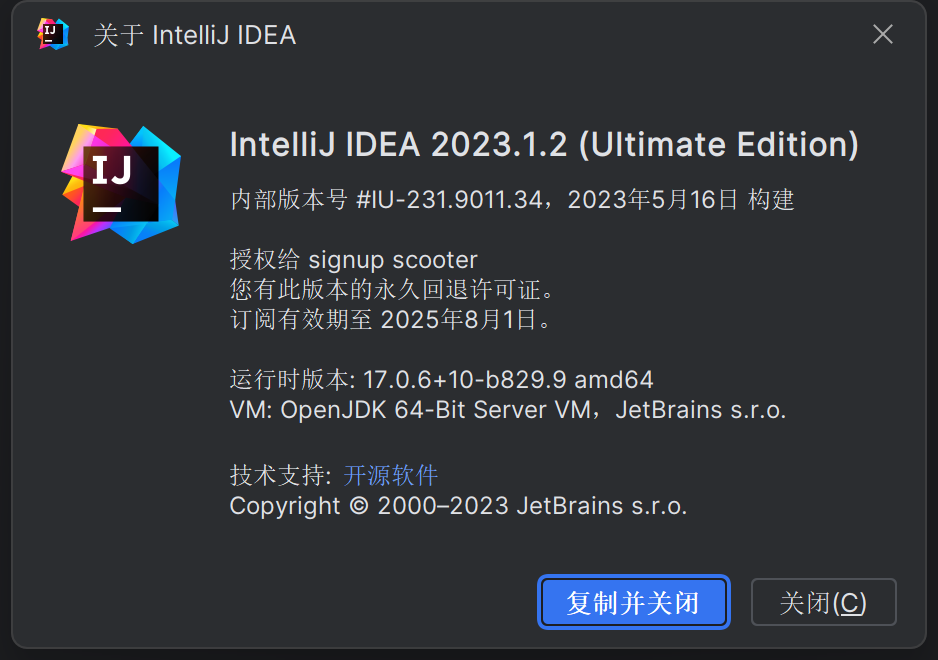Click the 授权给 label text
The image size is (938, 660).
point(265,260)
